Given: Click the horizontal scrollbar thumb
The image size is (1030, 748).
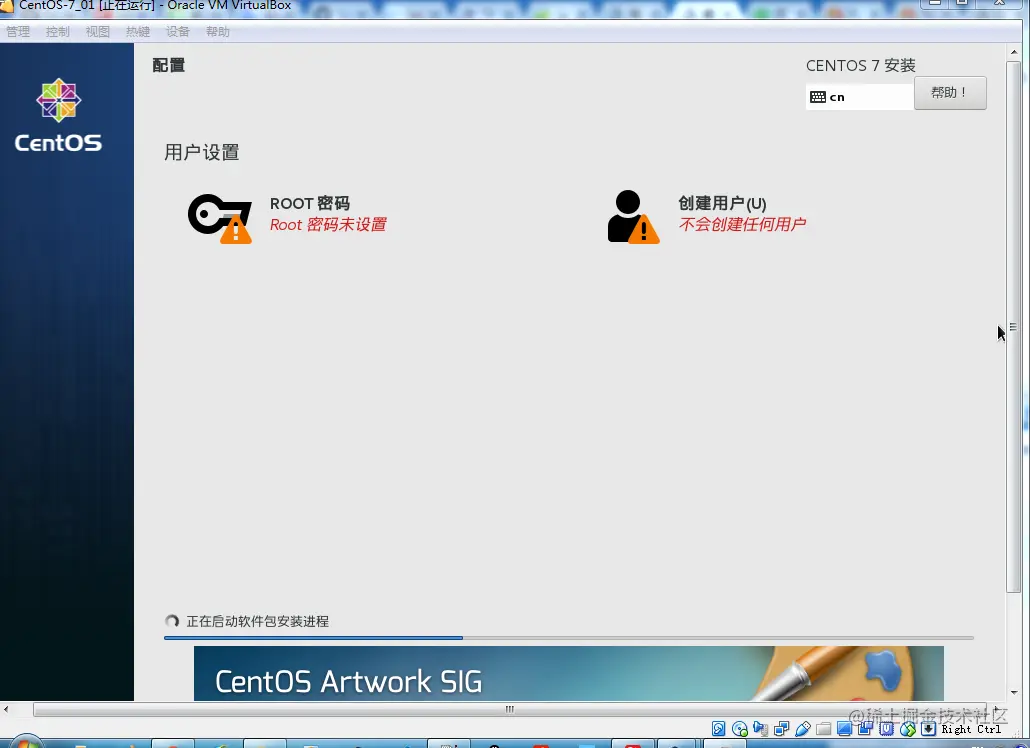Looking at the screenshot, I should tap(510, 709).
